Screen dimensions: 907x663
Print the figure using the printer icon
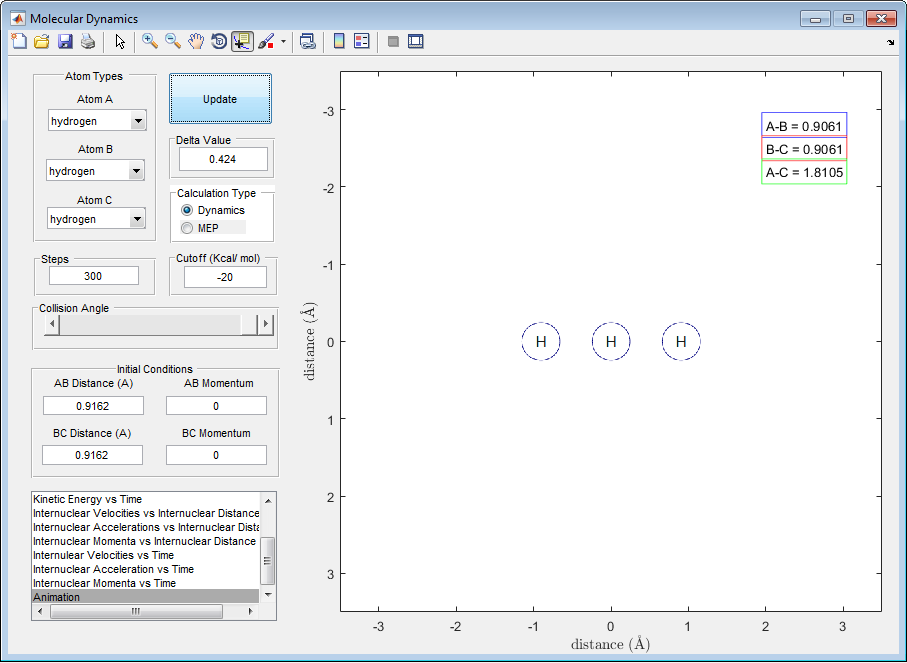pos(88,41)
